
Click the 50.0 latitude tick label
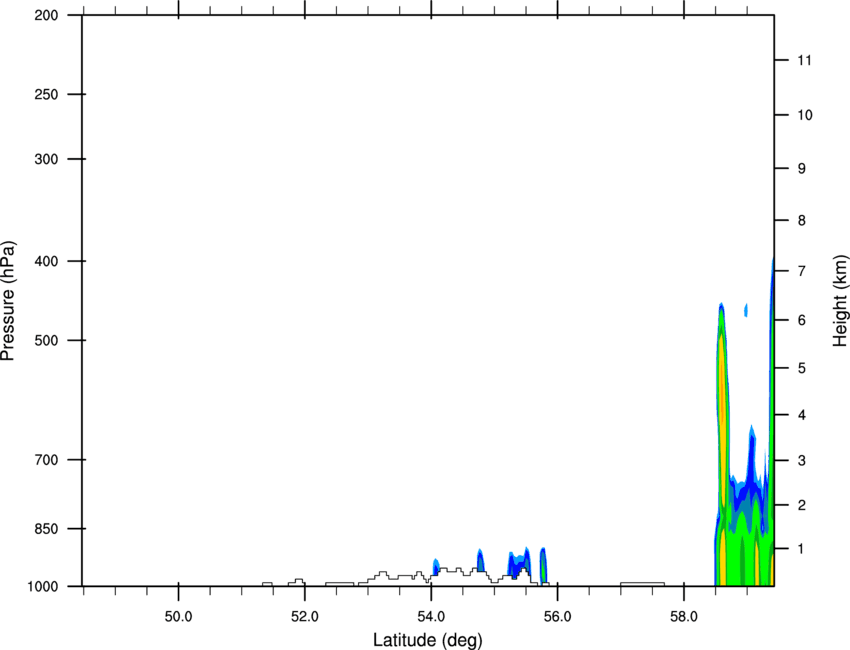[x=178, y=617]
